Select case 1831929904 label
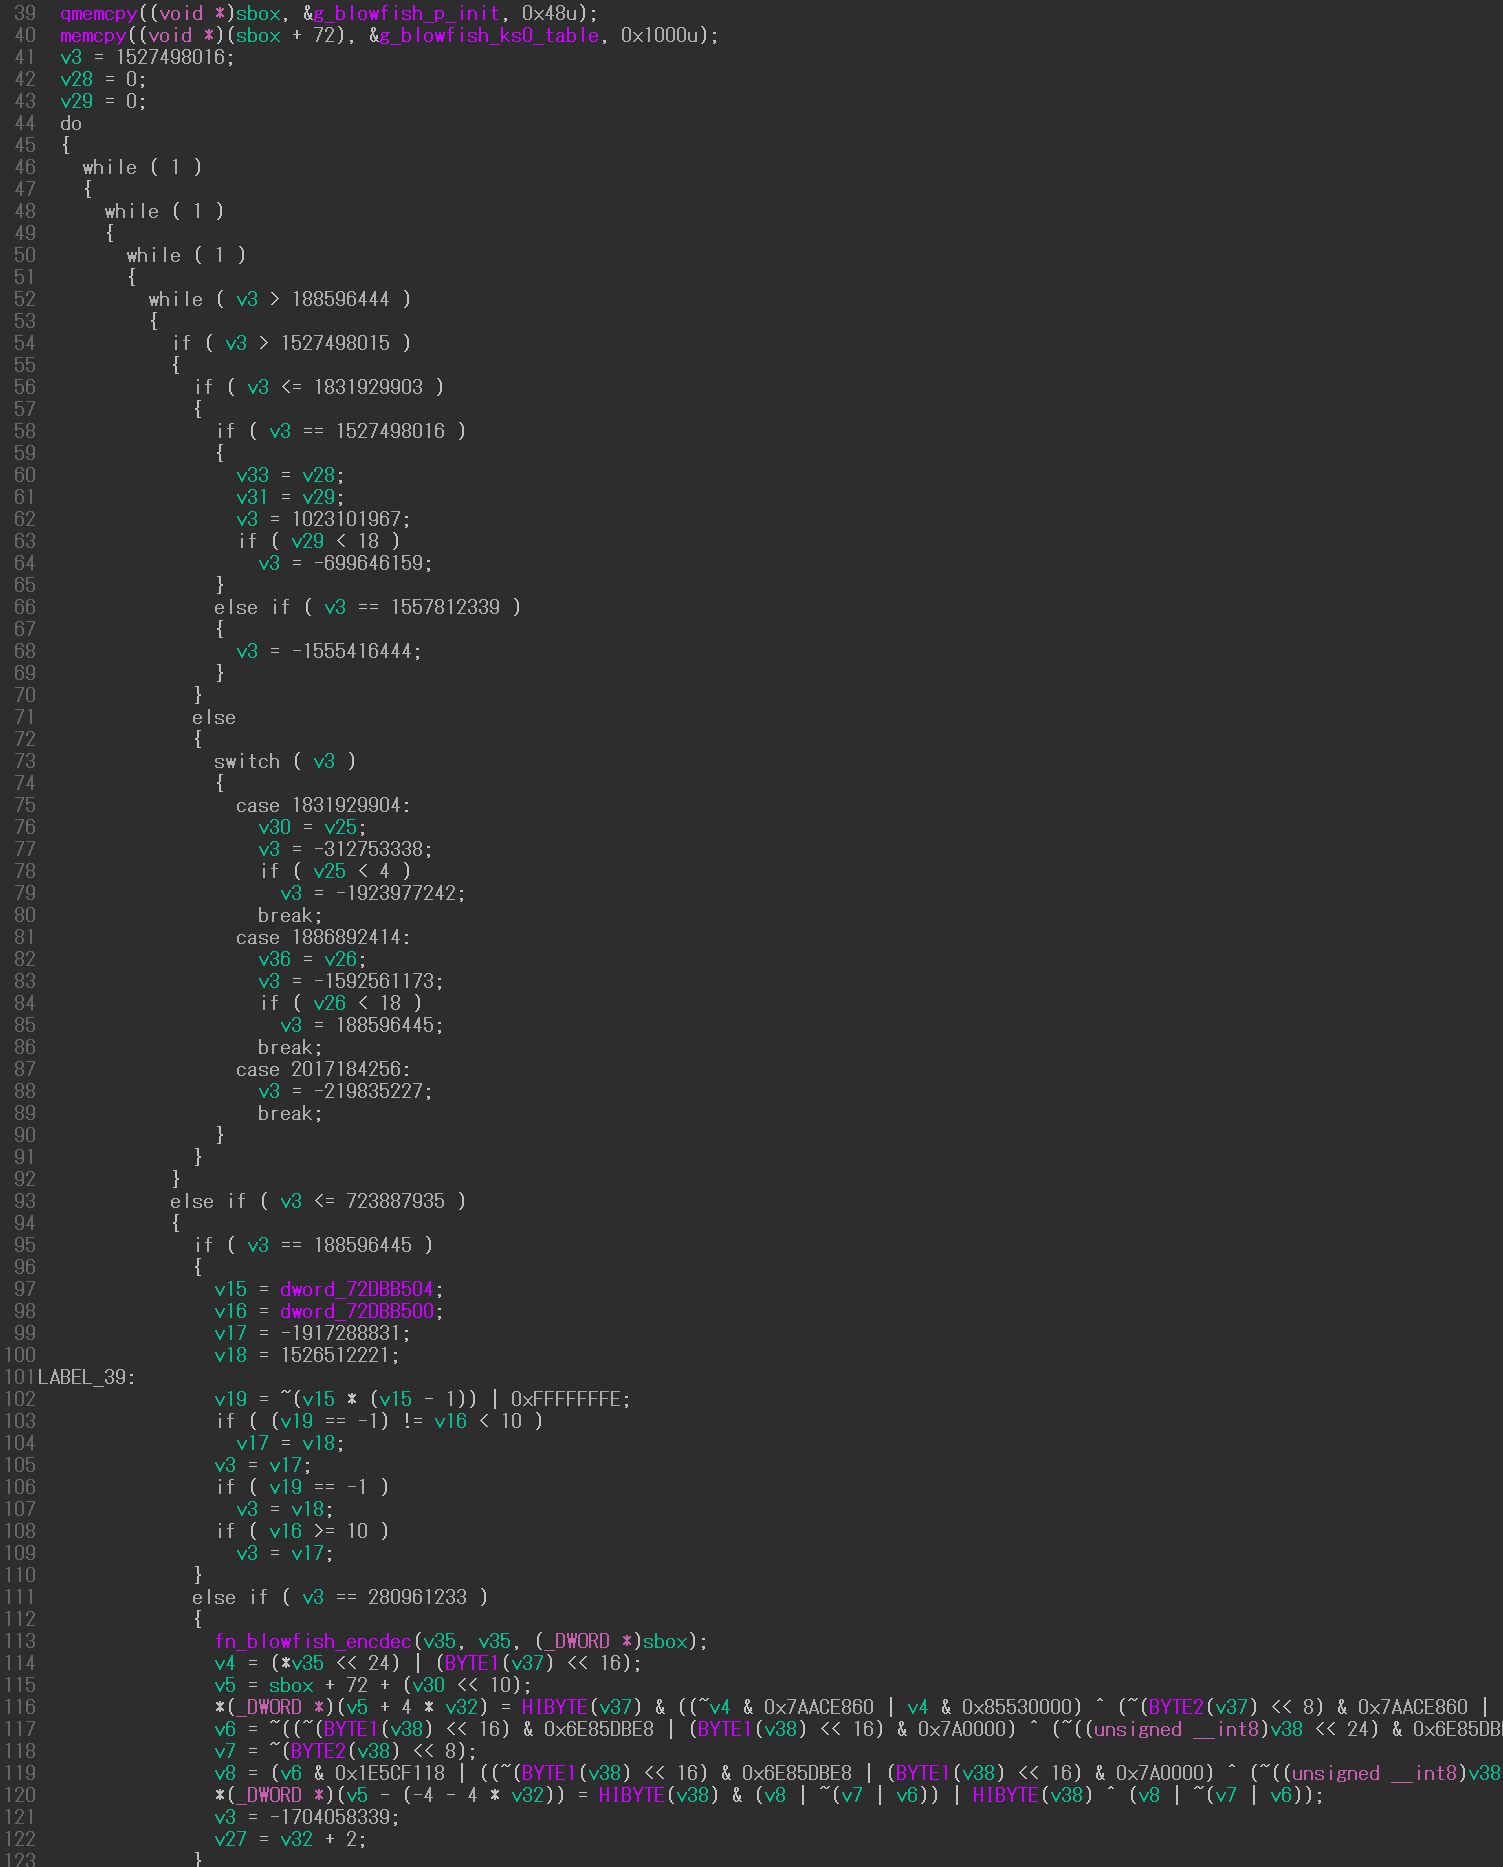This screenshot has height=1867, width=1503. click(x=324, y=805)
